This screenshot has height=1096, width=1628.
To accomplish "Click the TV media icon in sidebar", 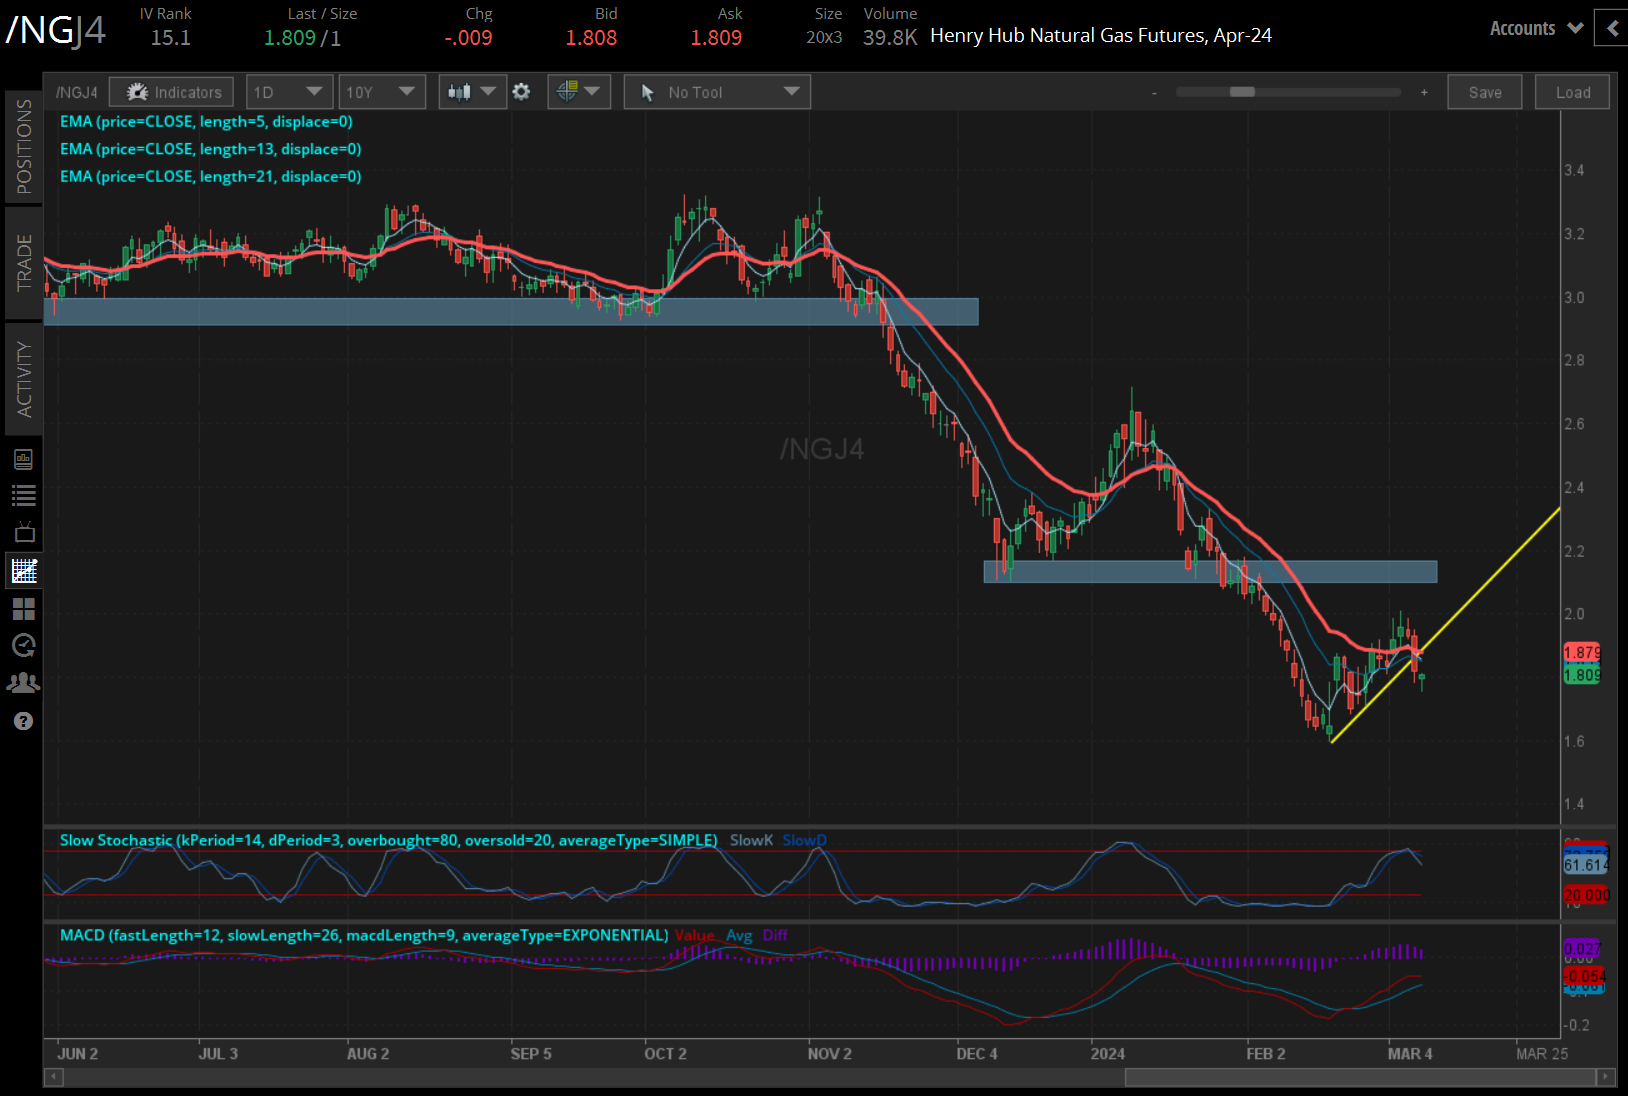I will coord(24,532).
